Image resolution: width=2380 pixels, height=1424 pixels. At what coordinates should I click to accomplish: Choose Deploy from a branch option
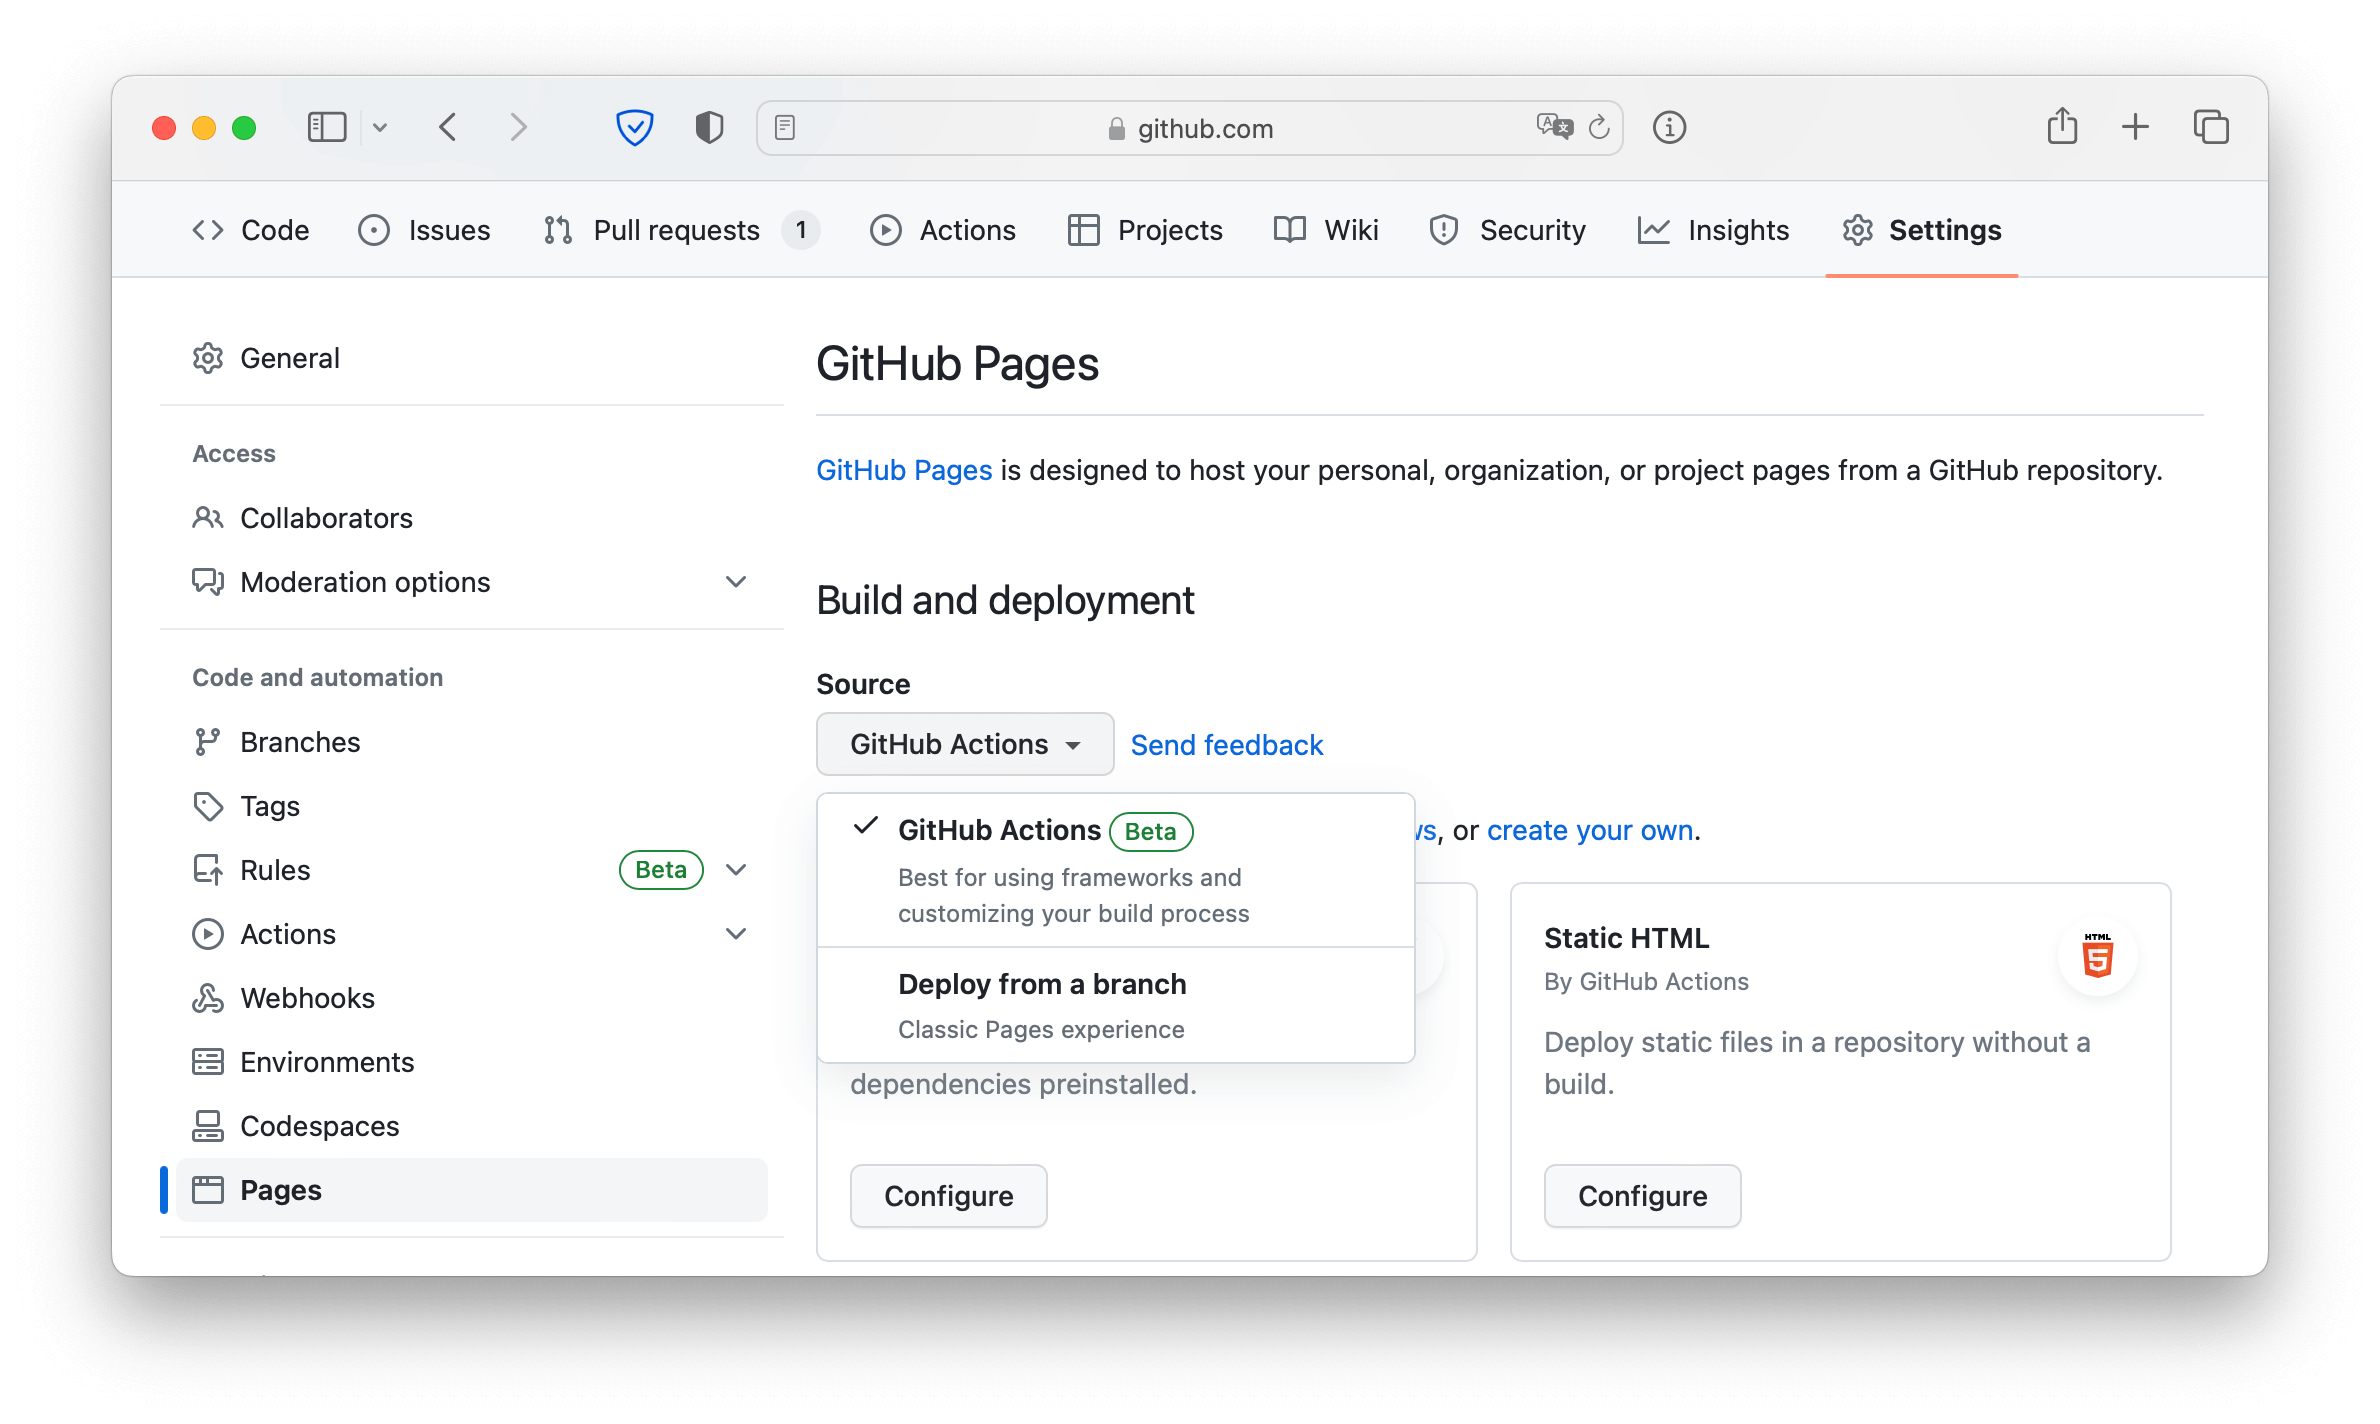coord(1042,985)
